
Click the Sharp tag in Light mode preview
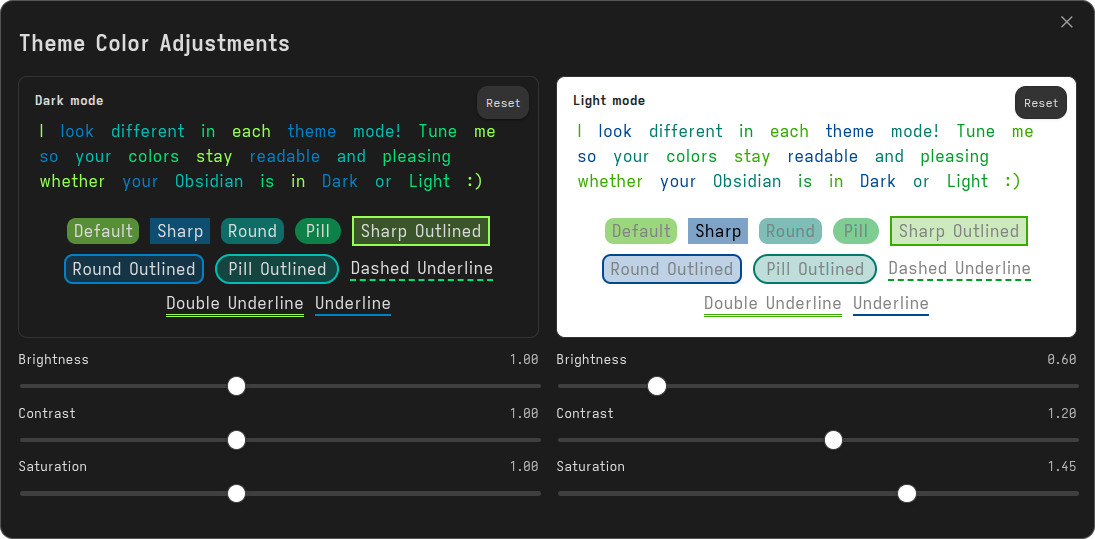718,231
